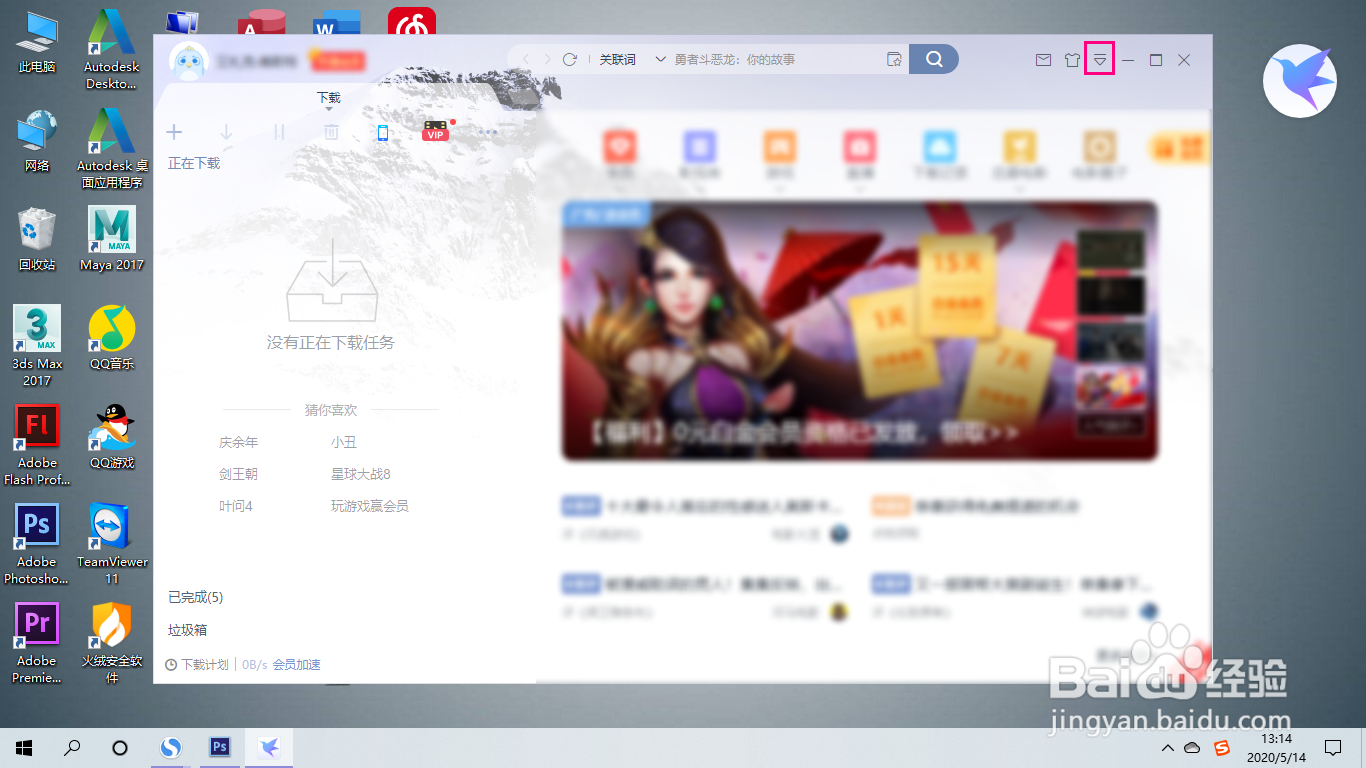Click the cloud icon in system tray
The width and height of the screenshot is (1366, 768).
pos(1192,748)
